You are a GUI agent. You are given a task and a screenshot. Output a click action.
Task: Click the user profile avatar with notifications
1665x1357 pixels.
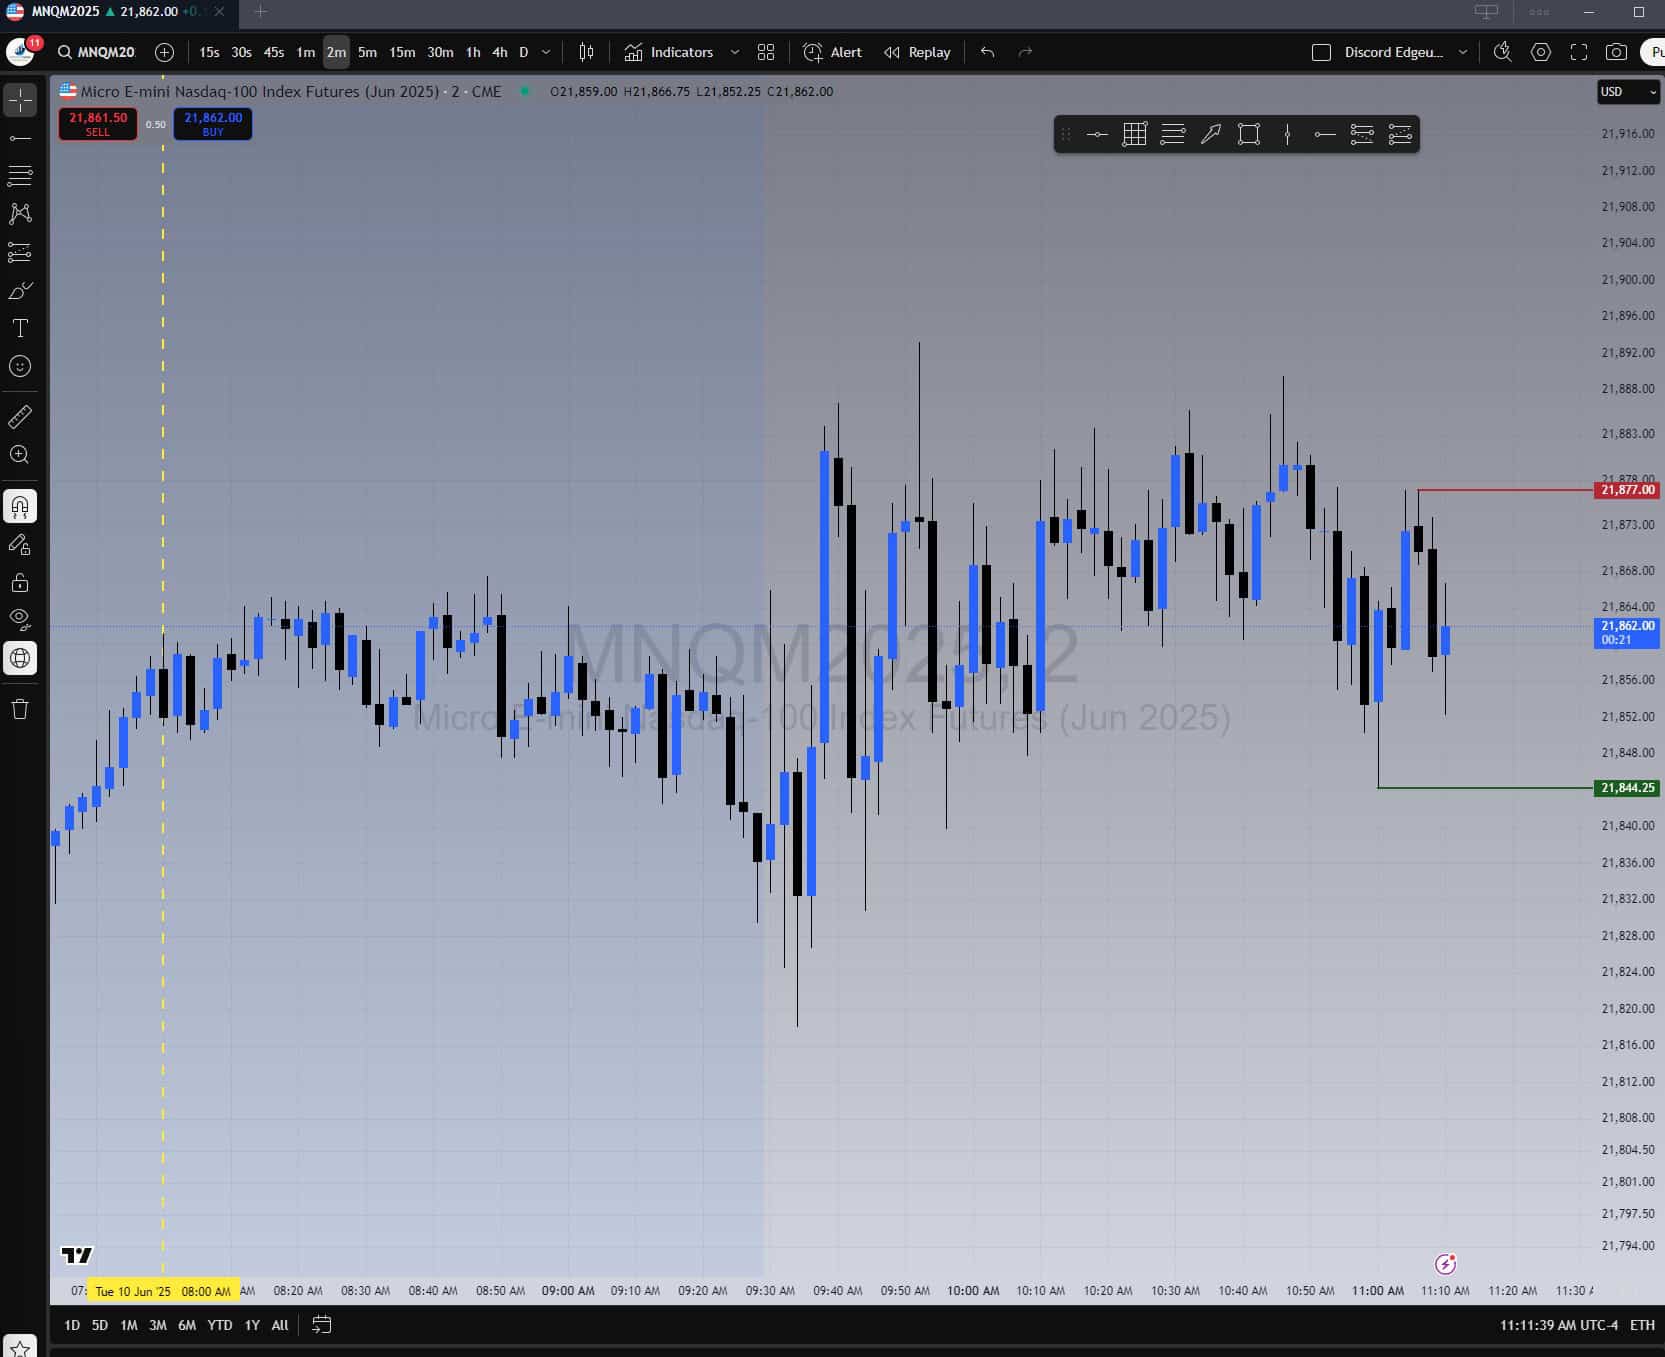(x=21, y=52)
